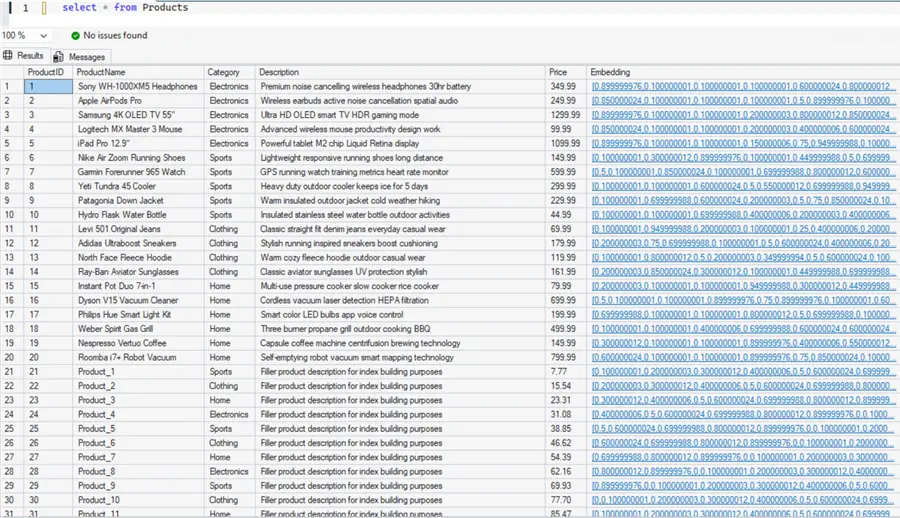Select the Instant Pot Duo 7-in-1 cell
The height and width of the screenshot is (518, 900).
(x=138, y=286)
